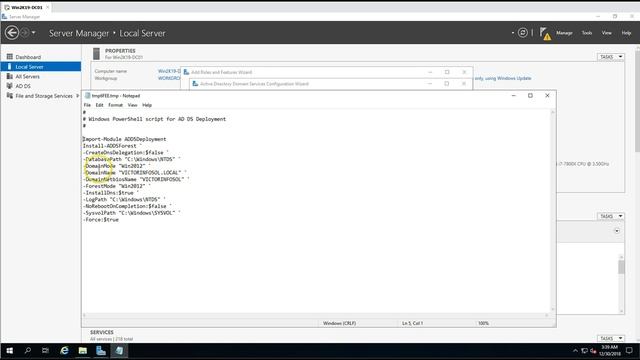Image resolution: width=640 pixels, height=360 pixels.
Task: Click the AD DS icon in sidebar
Action: point(9,86)
